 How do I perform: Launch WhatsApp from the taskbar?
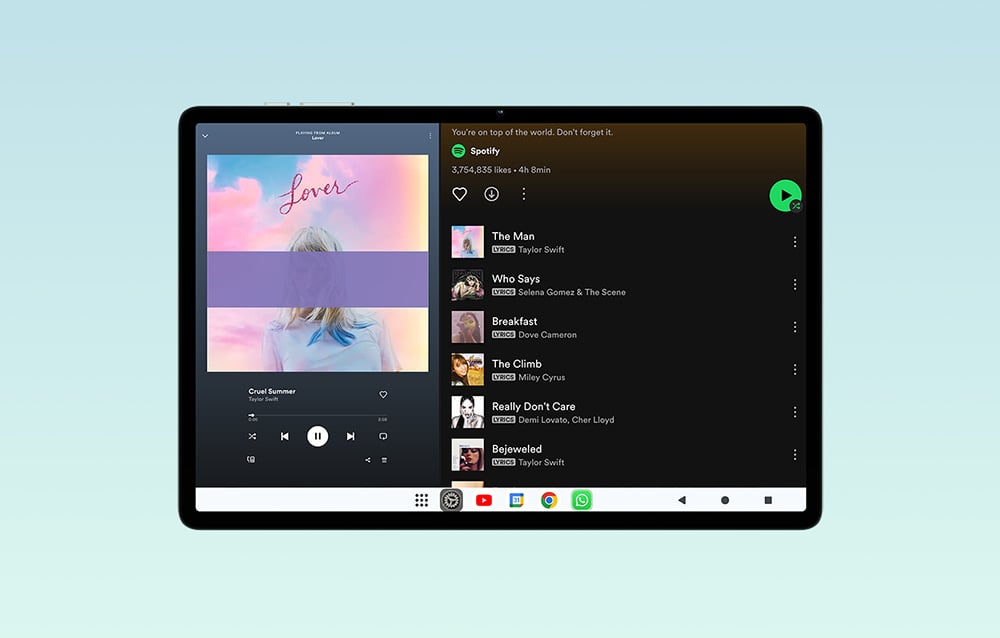pos(582,500)
